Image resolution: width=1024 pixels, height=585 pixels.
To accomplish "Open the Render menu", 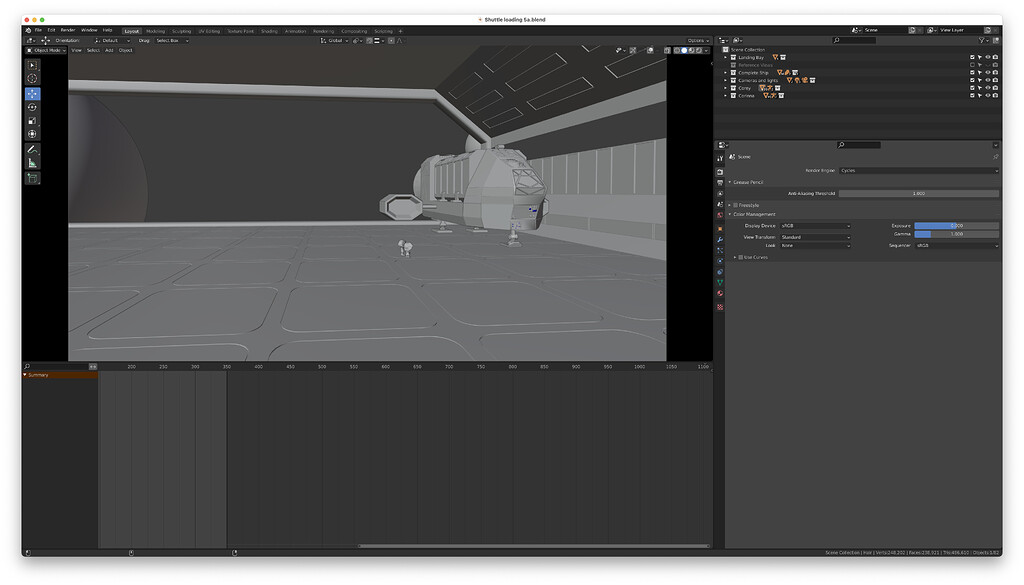I will pos(68,30).
